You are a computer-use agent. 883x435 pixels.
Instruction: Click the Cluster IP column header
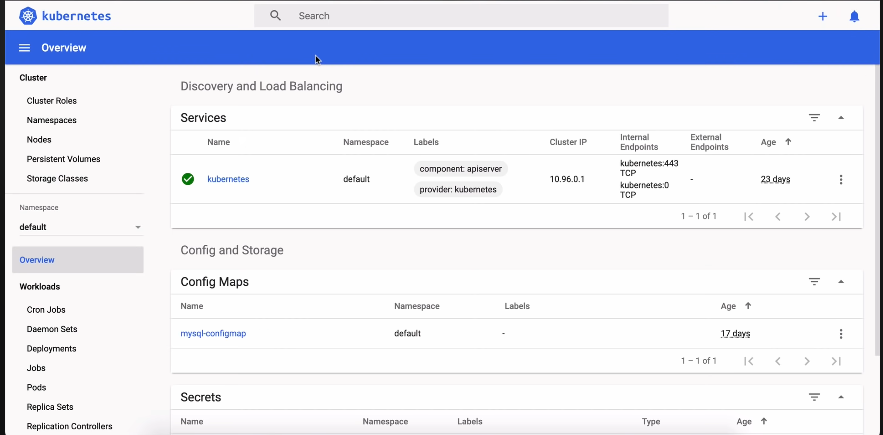[568, 142]
